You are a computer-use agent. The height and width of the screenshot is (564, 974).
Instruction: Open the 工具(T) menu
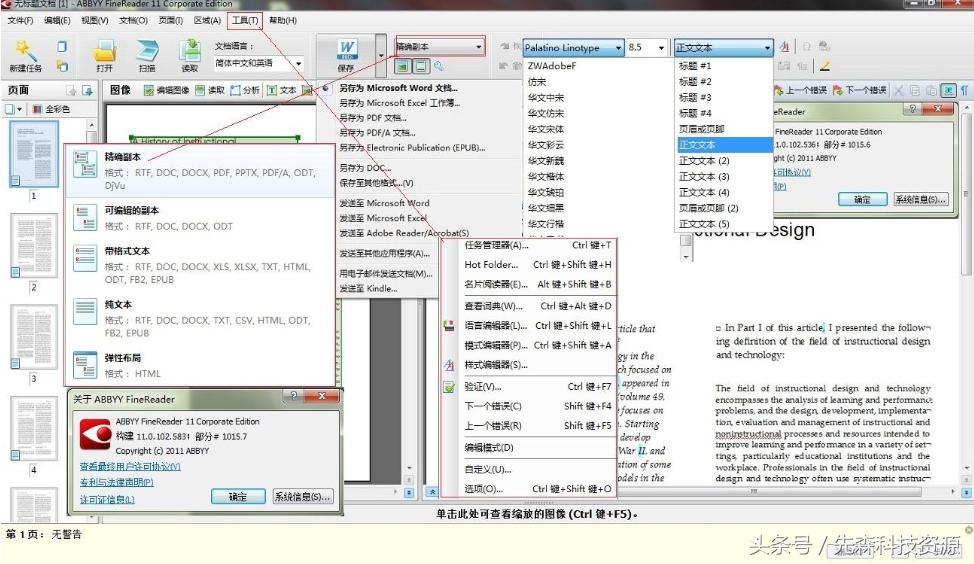(x=245, y=20)
